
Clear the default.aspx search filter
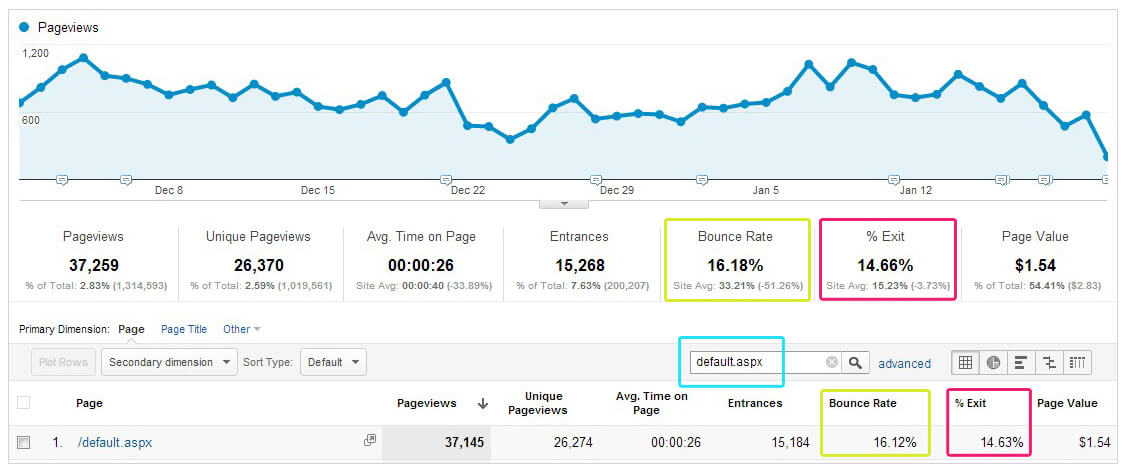(832, 362)
